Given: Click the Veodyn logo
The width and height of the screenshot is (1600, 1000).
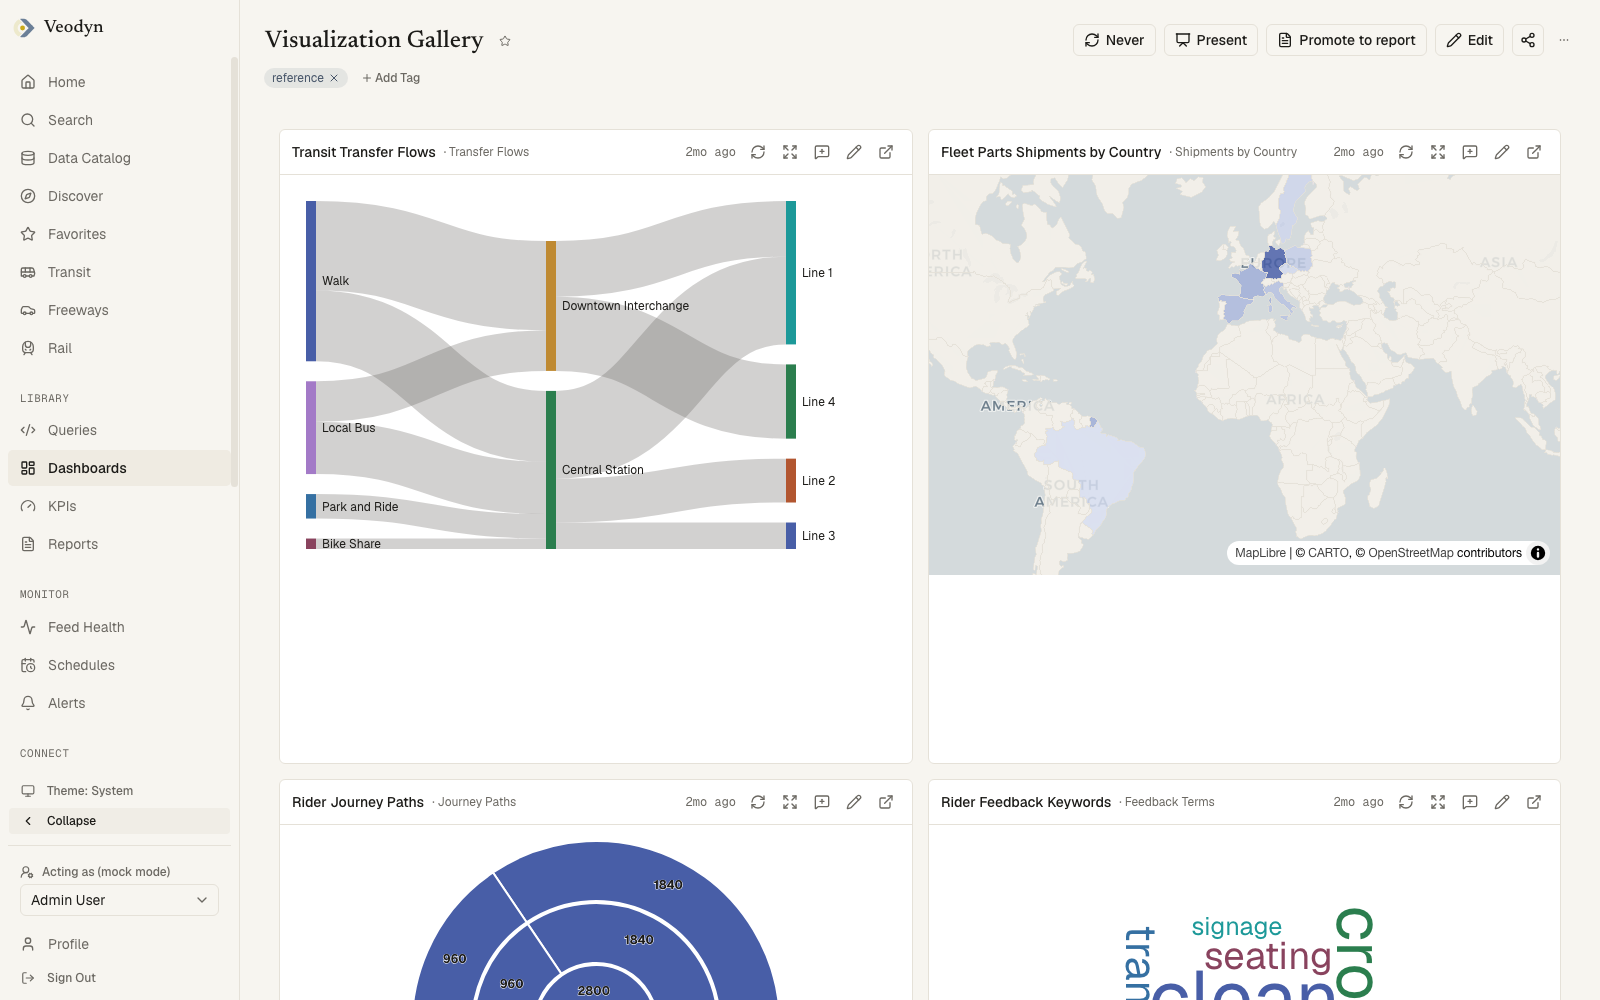Looking at the screenshot, I should [60, 27].
